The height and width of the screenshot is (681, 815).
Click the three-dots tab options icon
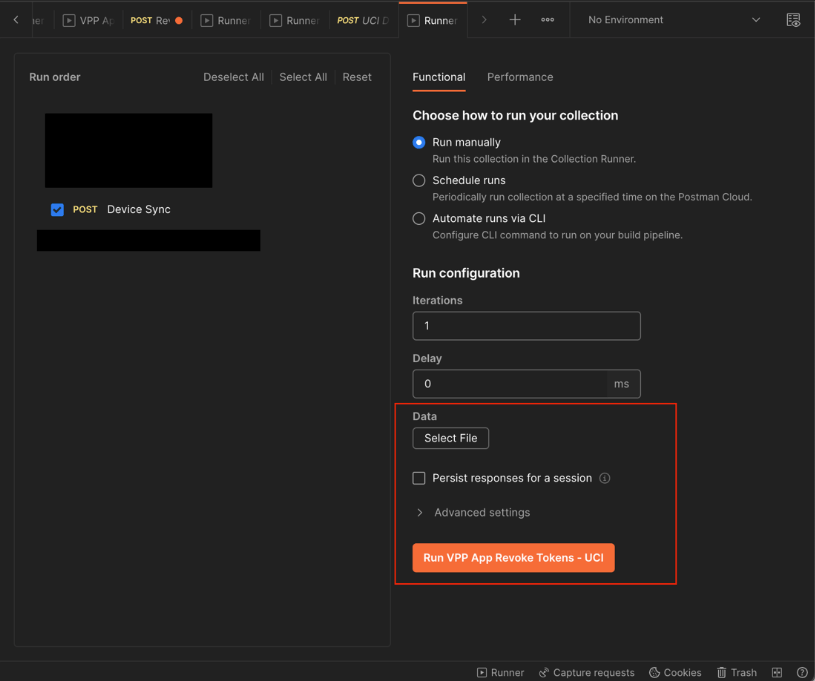point(547,20)
